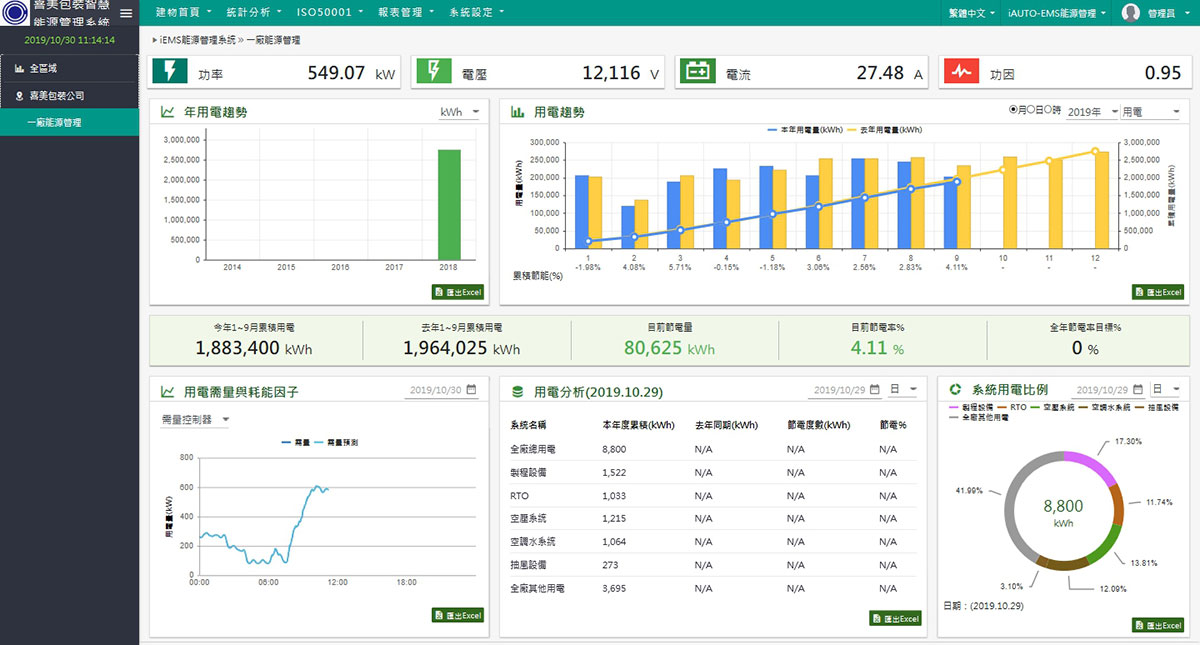Expand the 需量控制器 dropdown

tap(196, 420)
